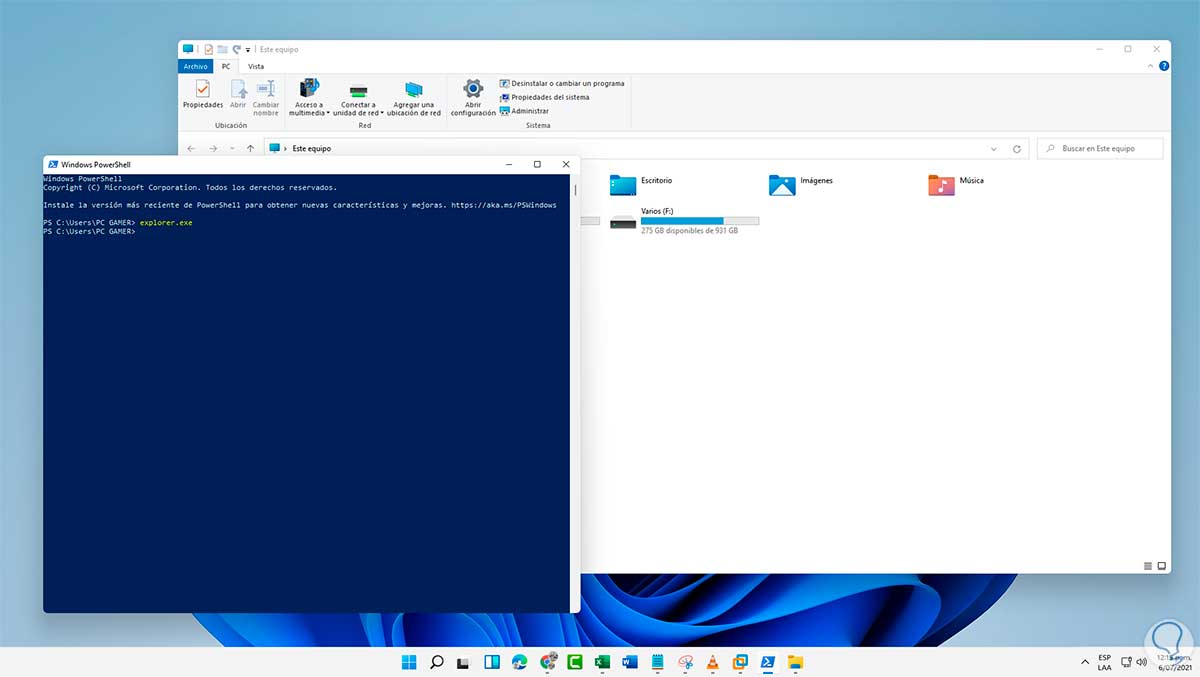Open Abrir configuración gear in ribbon
Viewport: 1200px width, 677px height.
coord(473,98)
